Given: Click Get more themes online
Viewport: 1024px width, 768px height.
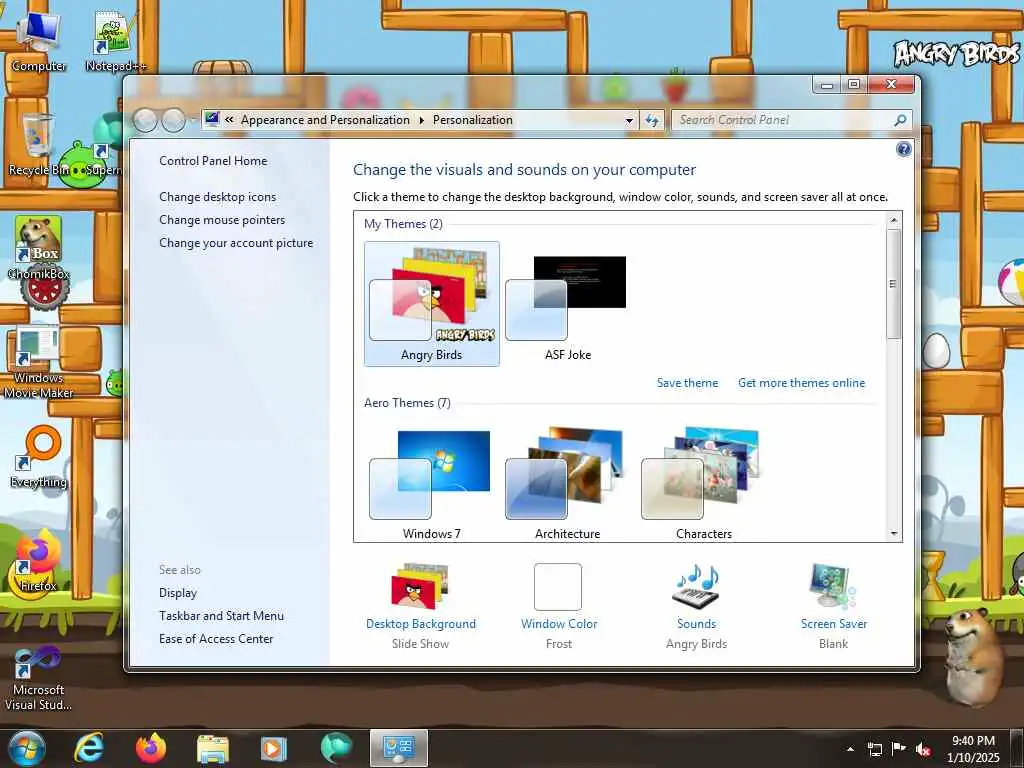Looking at the screenshot, I should pos(801,383).
